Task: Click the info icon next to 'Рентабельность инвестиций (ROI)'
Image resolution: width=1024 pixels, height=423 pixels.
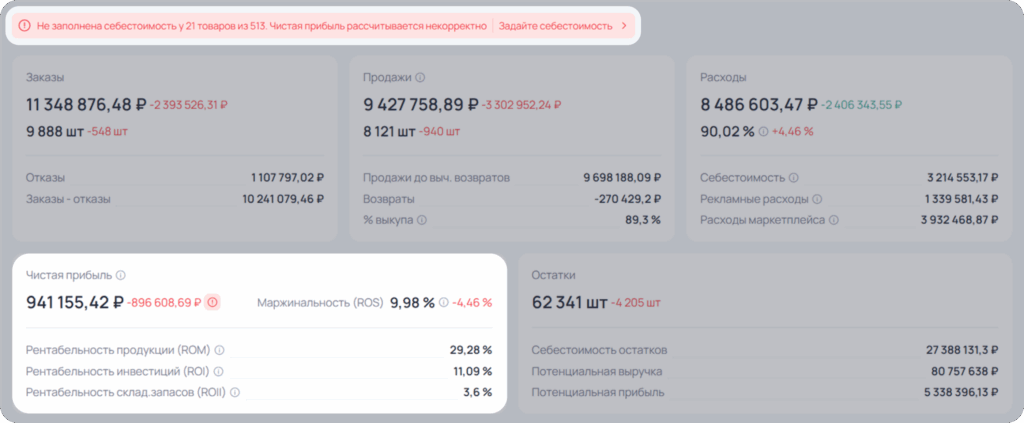Action: [x=218, y=371]
